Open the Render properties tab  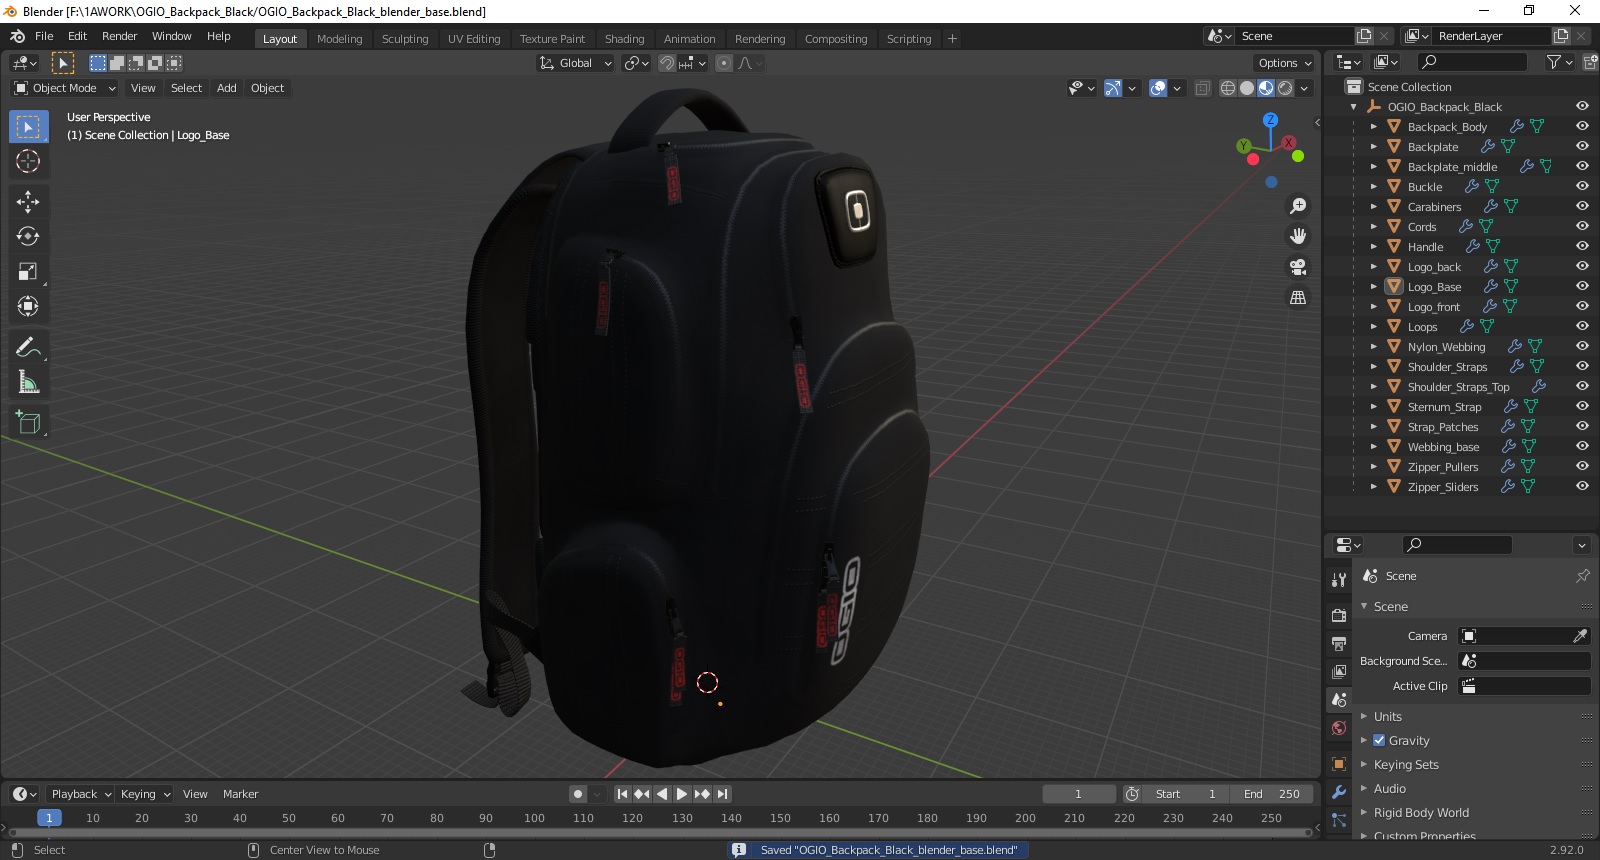[x=1339, y=615]
